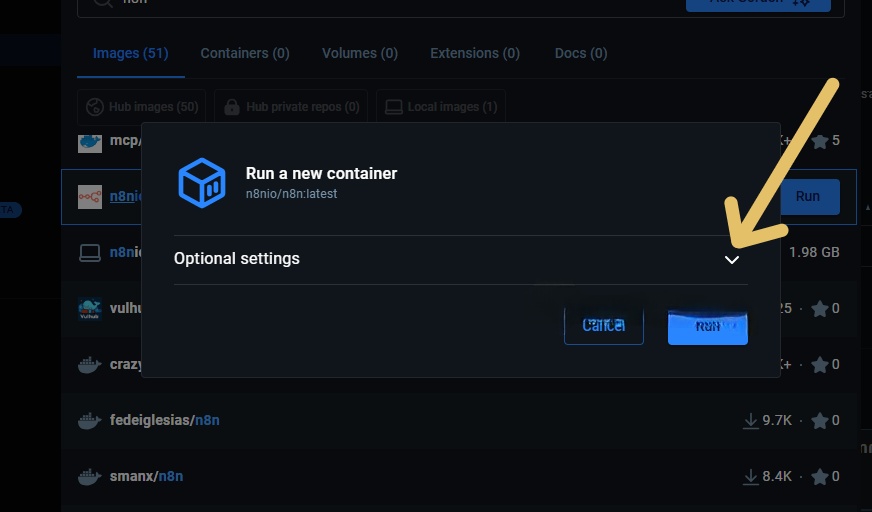Click Docker whale icon beside crazy row
The width and height of the screenshot is (872, 512).
click(90, 365)
